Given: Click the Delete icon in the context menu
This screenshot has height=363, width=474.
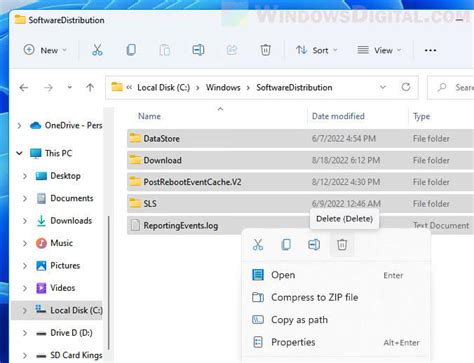Looking at the screenshot, I should click(342, 245).
